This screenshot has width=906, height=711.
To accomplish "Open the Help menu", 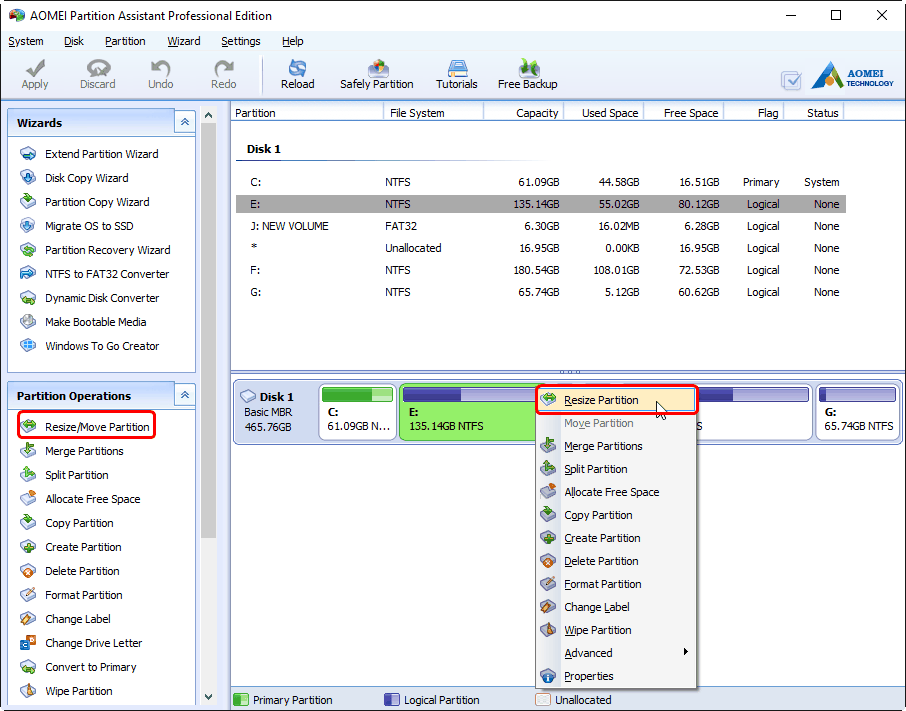I will tap(293, 41).
